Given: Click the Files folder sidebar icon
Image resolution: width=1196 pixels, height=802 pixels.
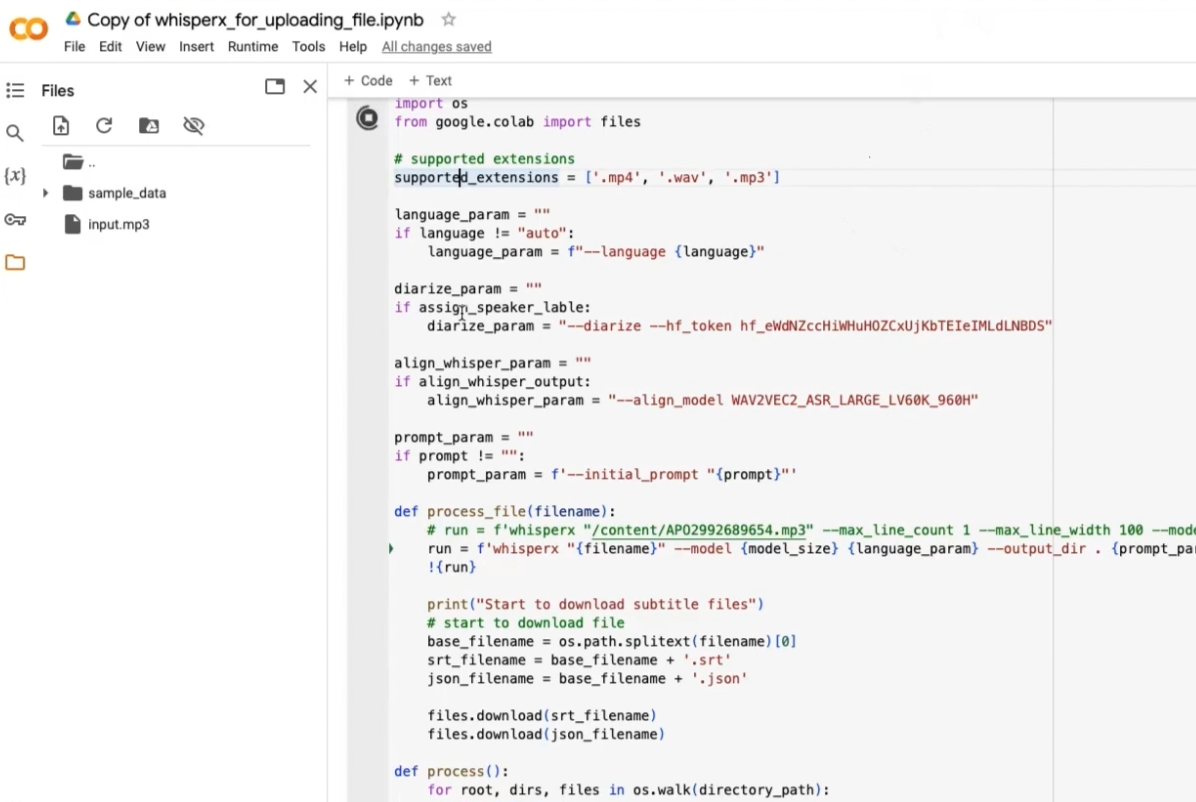Looking at the screenshot, I should 15,263.
